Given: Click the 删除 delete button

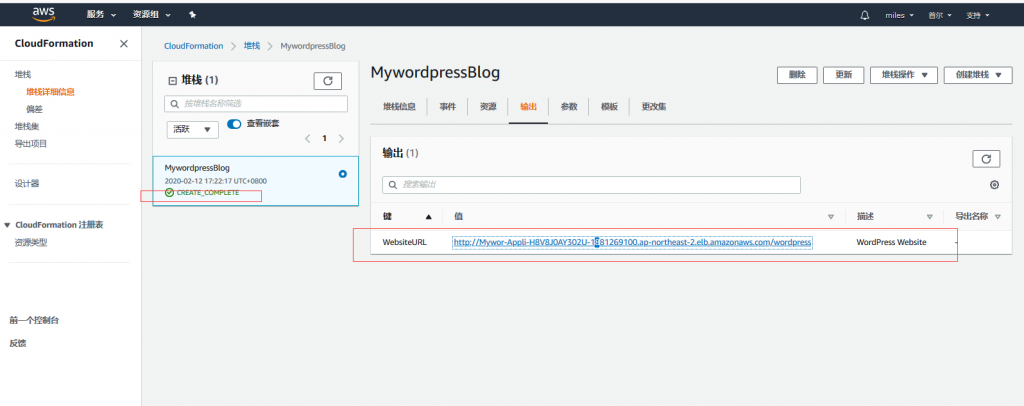Looking at the screenshot, I should (797, 74).
